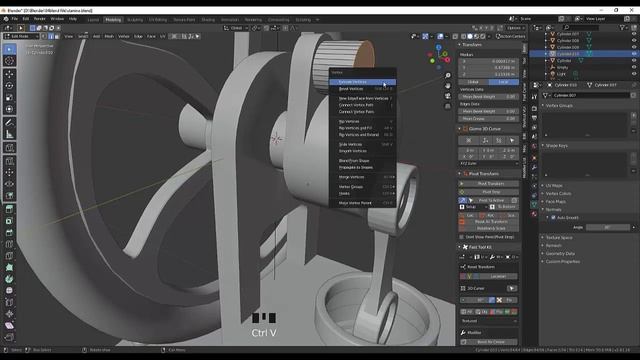Select the Move tool

coord(9,74)
